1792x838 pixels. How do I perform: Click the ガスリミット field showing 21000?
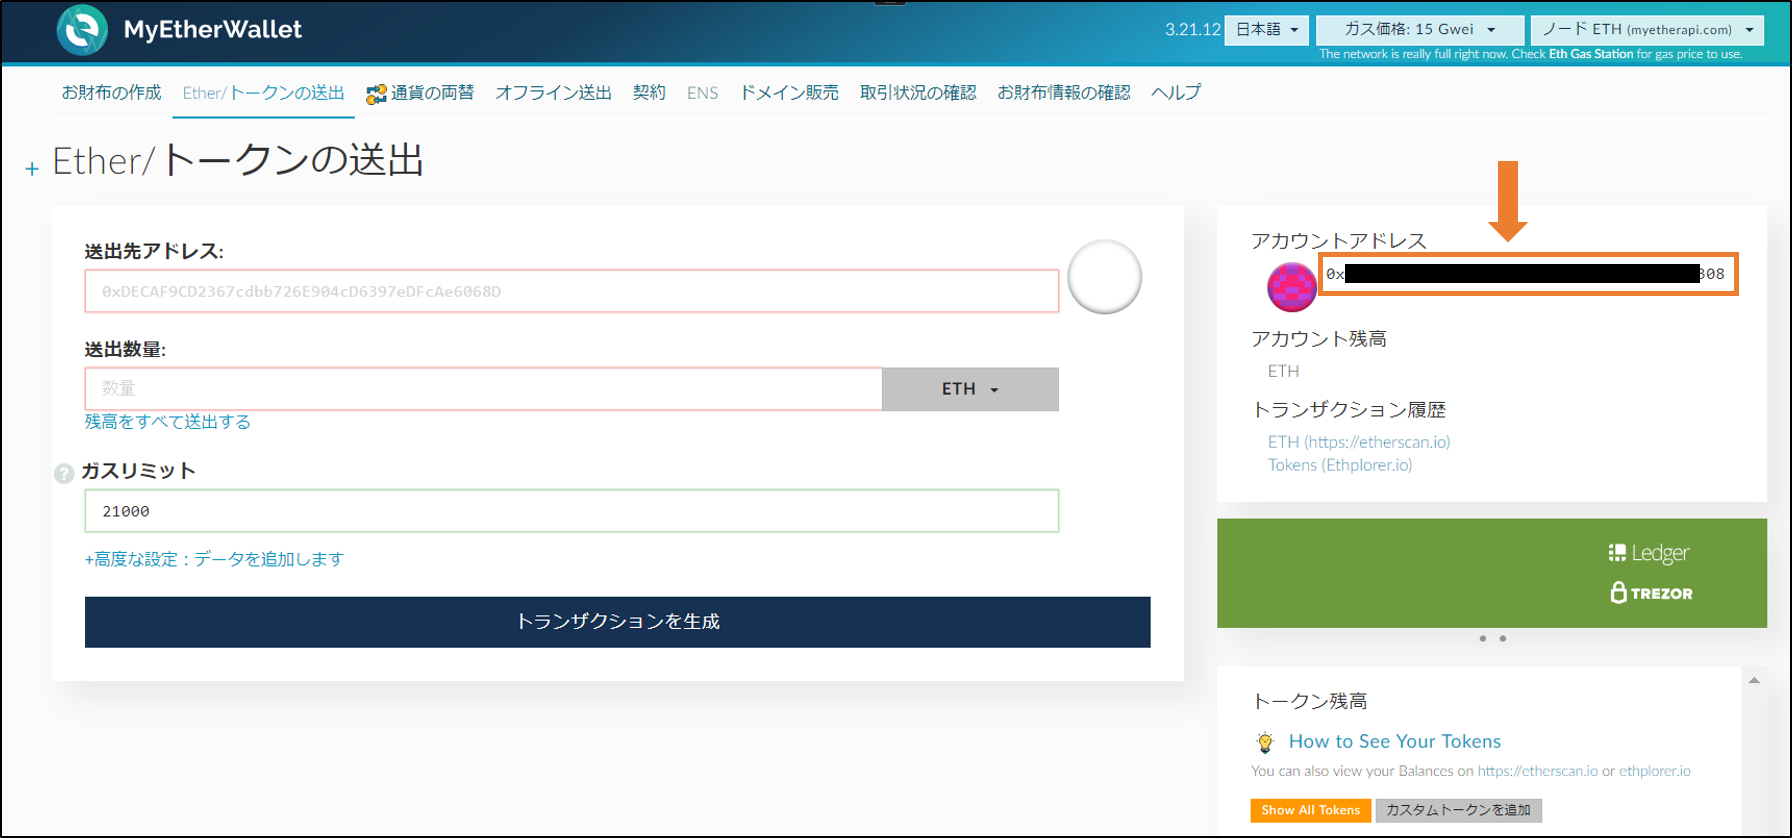tap(572, 511)
